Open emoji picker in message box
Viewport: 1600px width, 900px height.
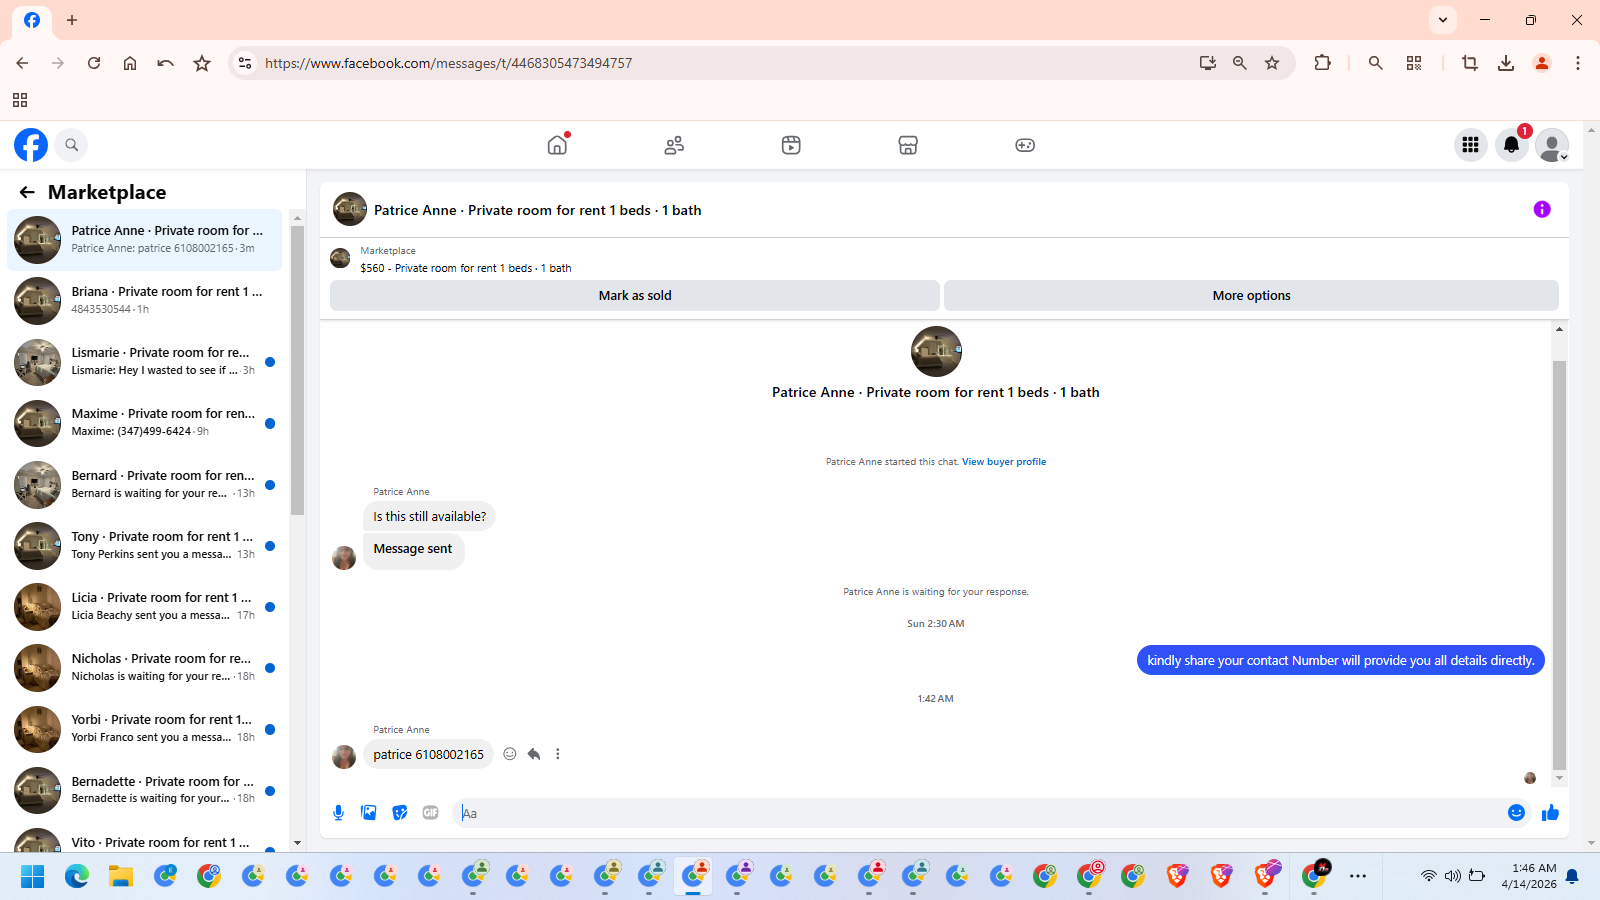[1516, 813]
